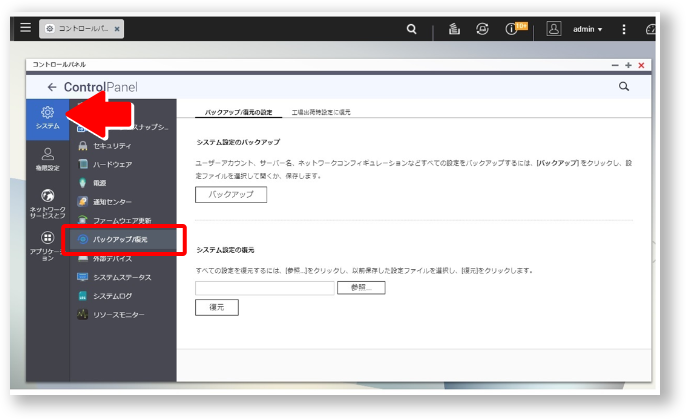Minimize the Control Panel window
The height and width of the screenshot is (419, 686).
coord(615,65)
